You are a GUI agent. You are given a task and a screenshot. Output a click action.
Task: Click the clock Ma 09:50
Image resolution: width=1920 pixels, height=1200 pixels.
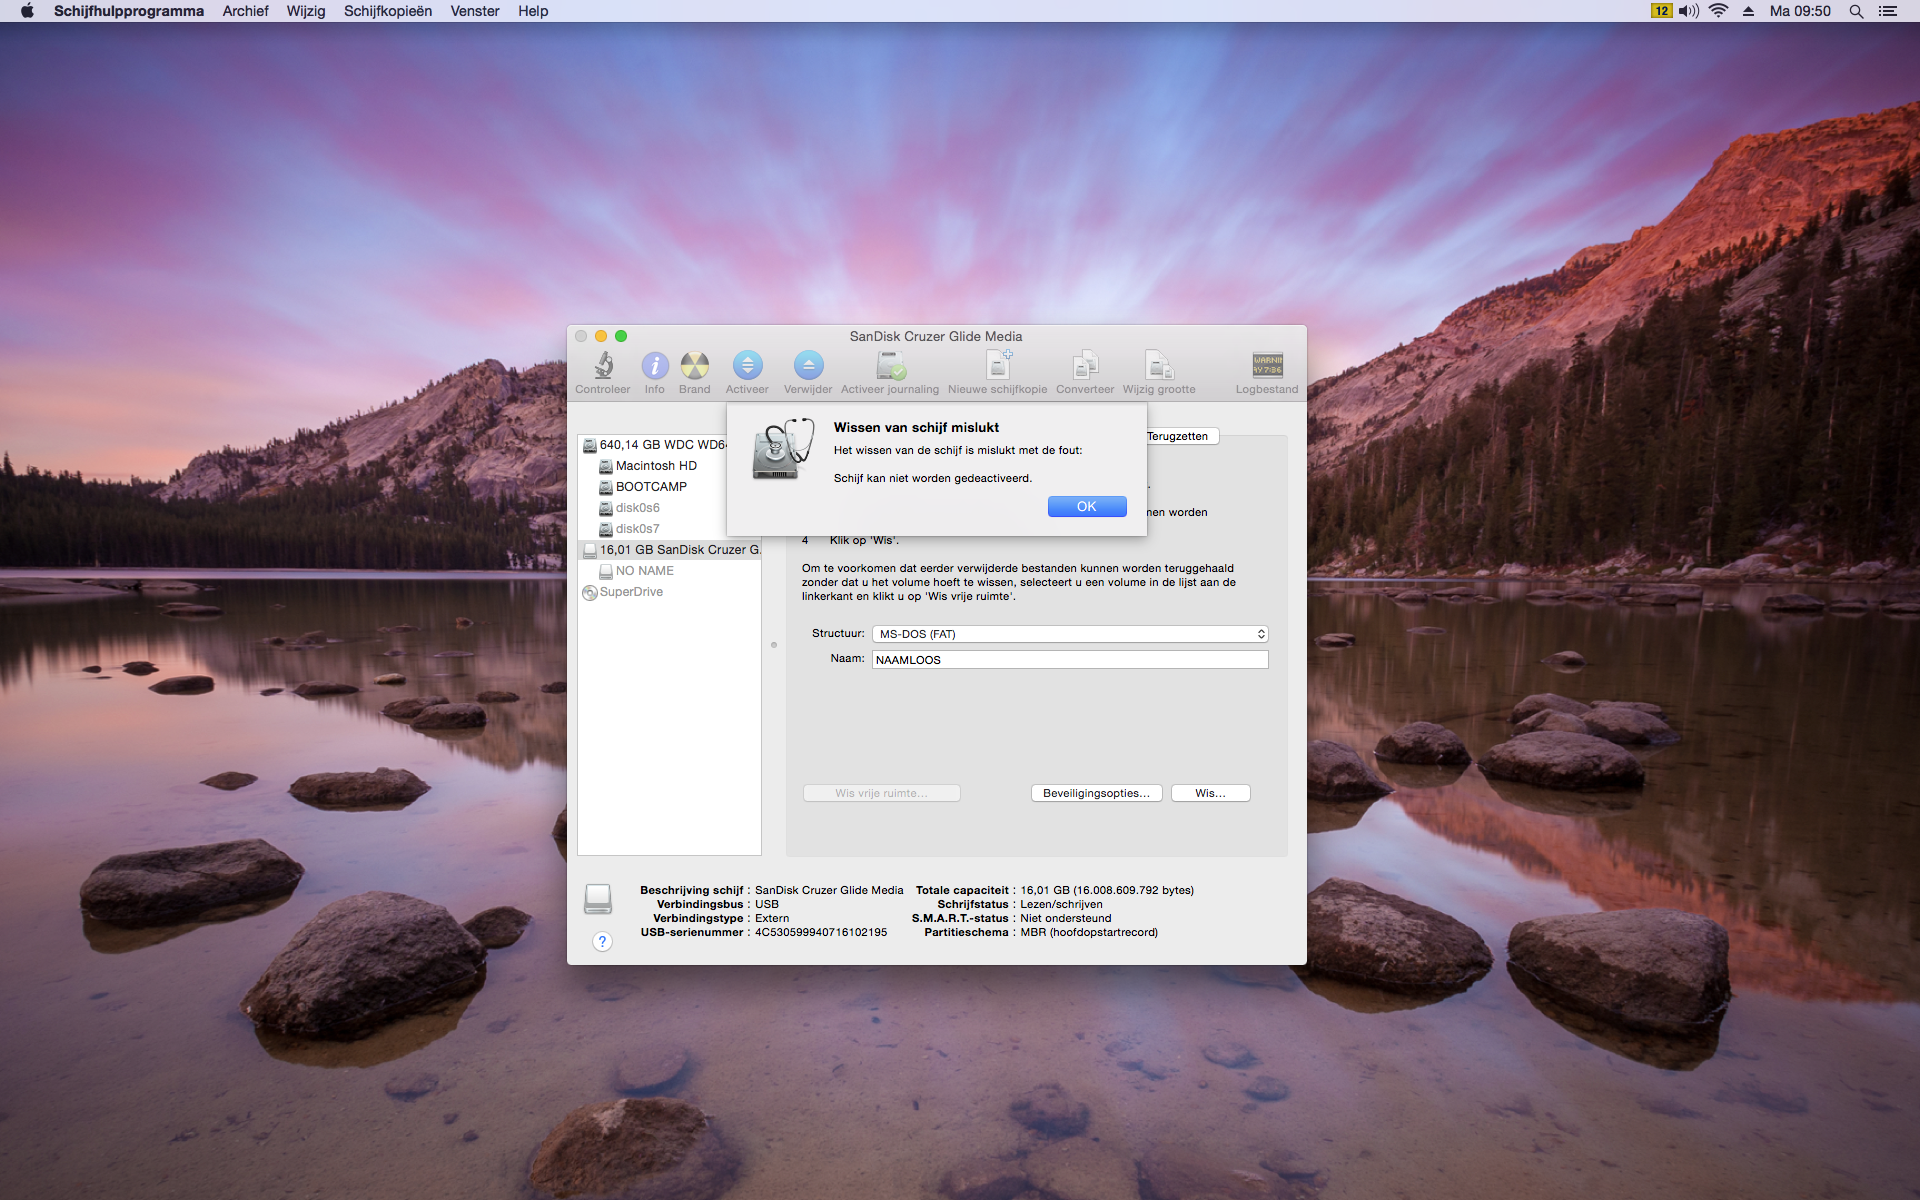[x=1800, y=11]
